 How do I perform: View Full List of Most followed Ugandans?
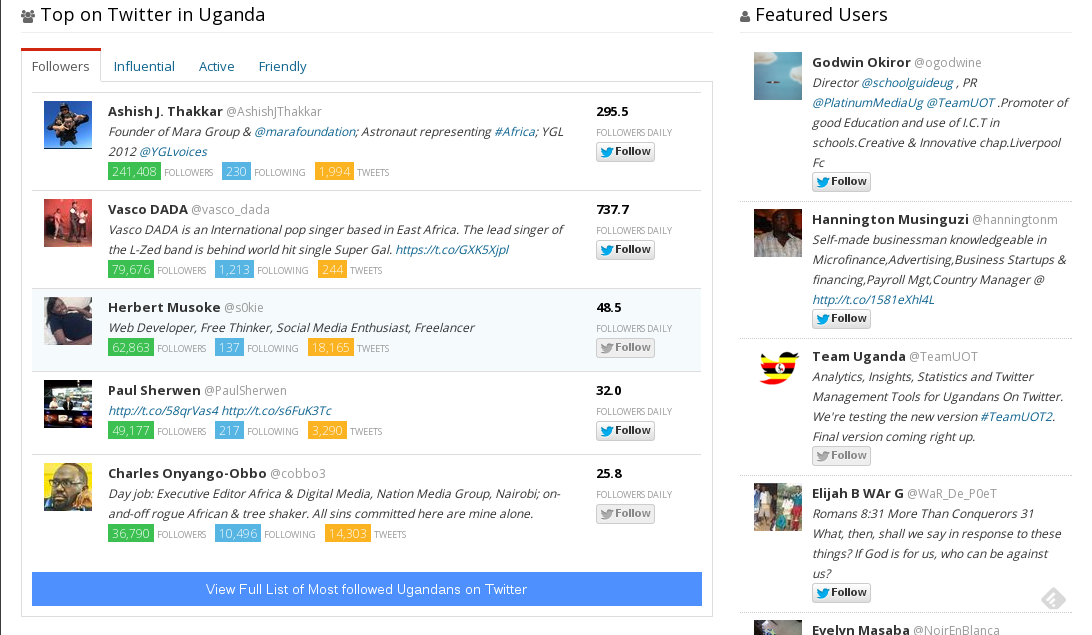(367, 589)
